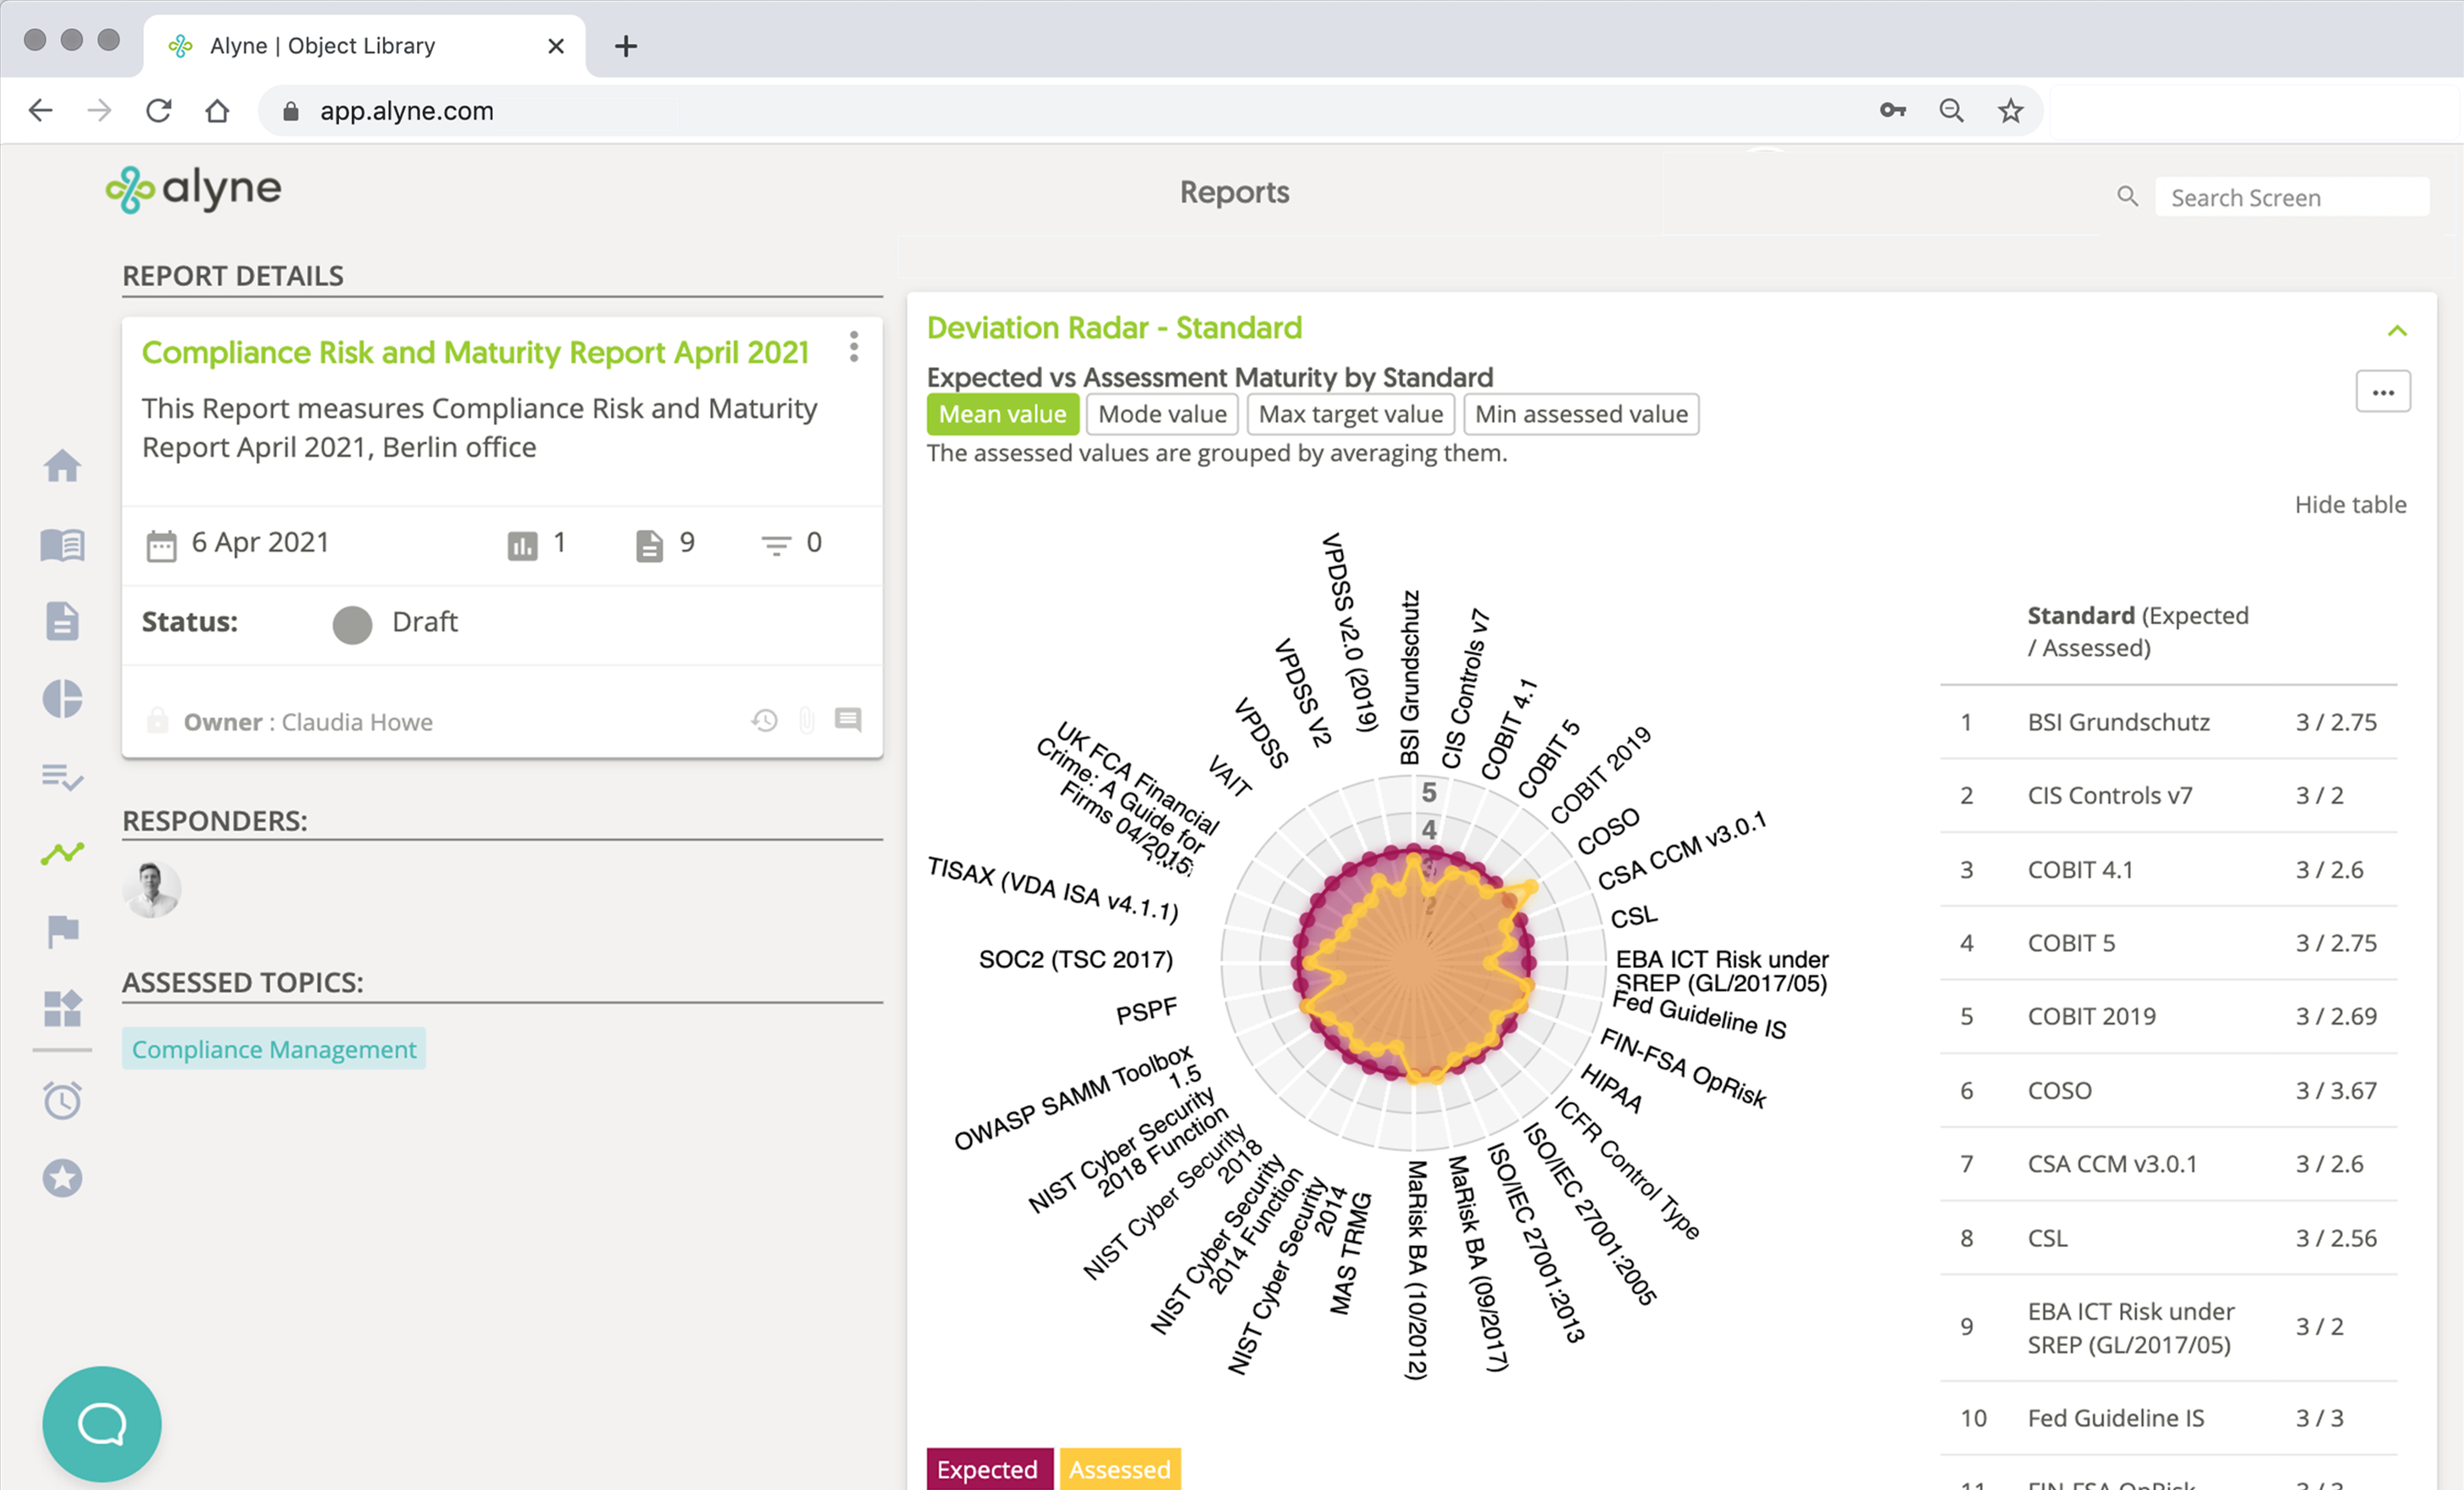Click the Alyne | Object Library tab
This screenshot has width=2464, height=1490.
pos(364,45)
